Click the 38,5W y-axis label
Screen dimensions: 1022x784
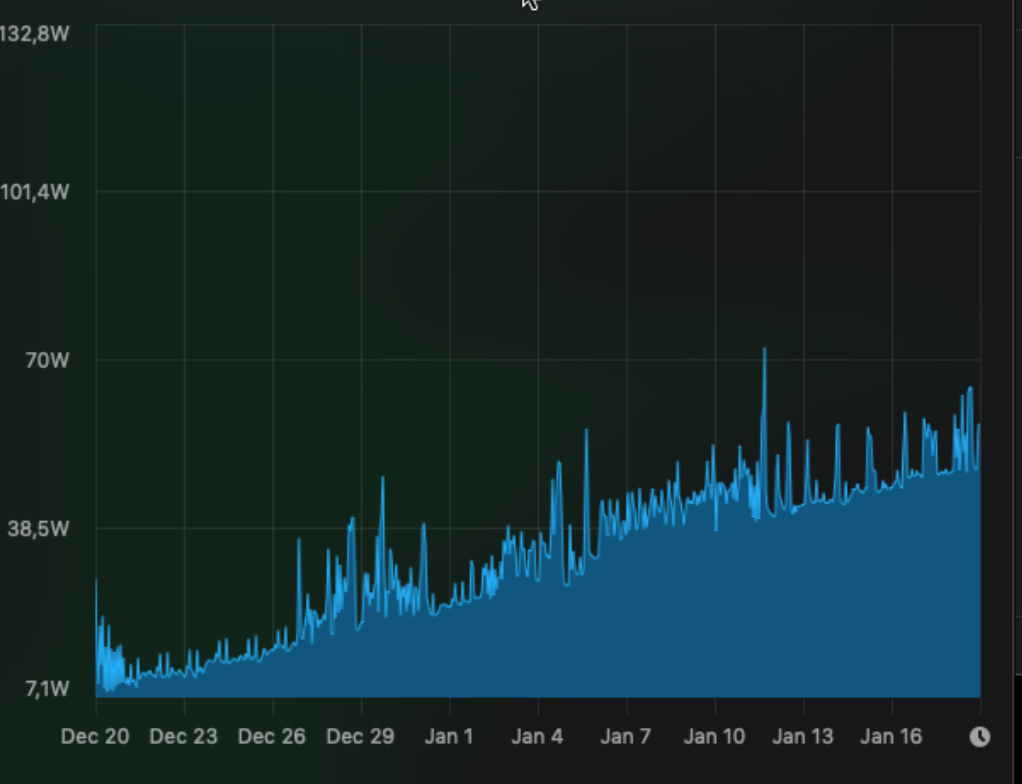point(39,528)
